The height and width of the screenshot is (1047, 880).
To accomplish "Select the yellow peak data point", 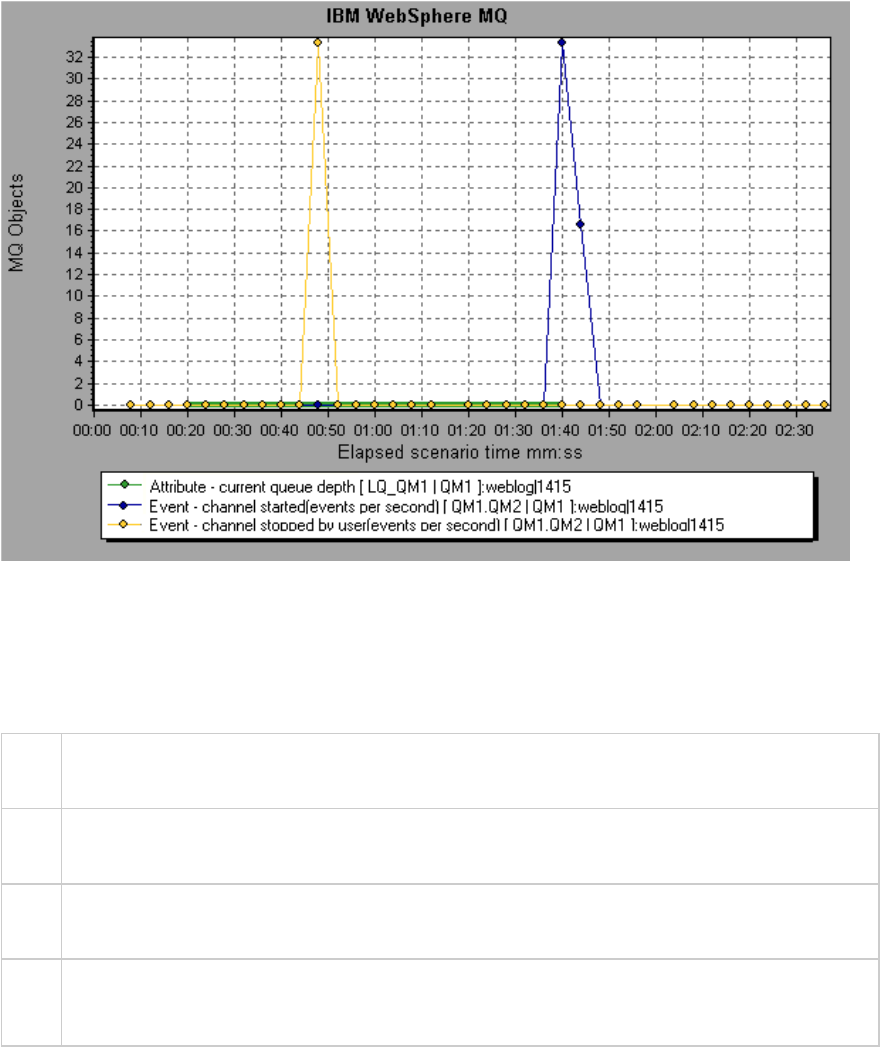I will 318,43.
